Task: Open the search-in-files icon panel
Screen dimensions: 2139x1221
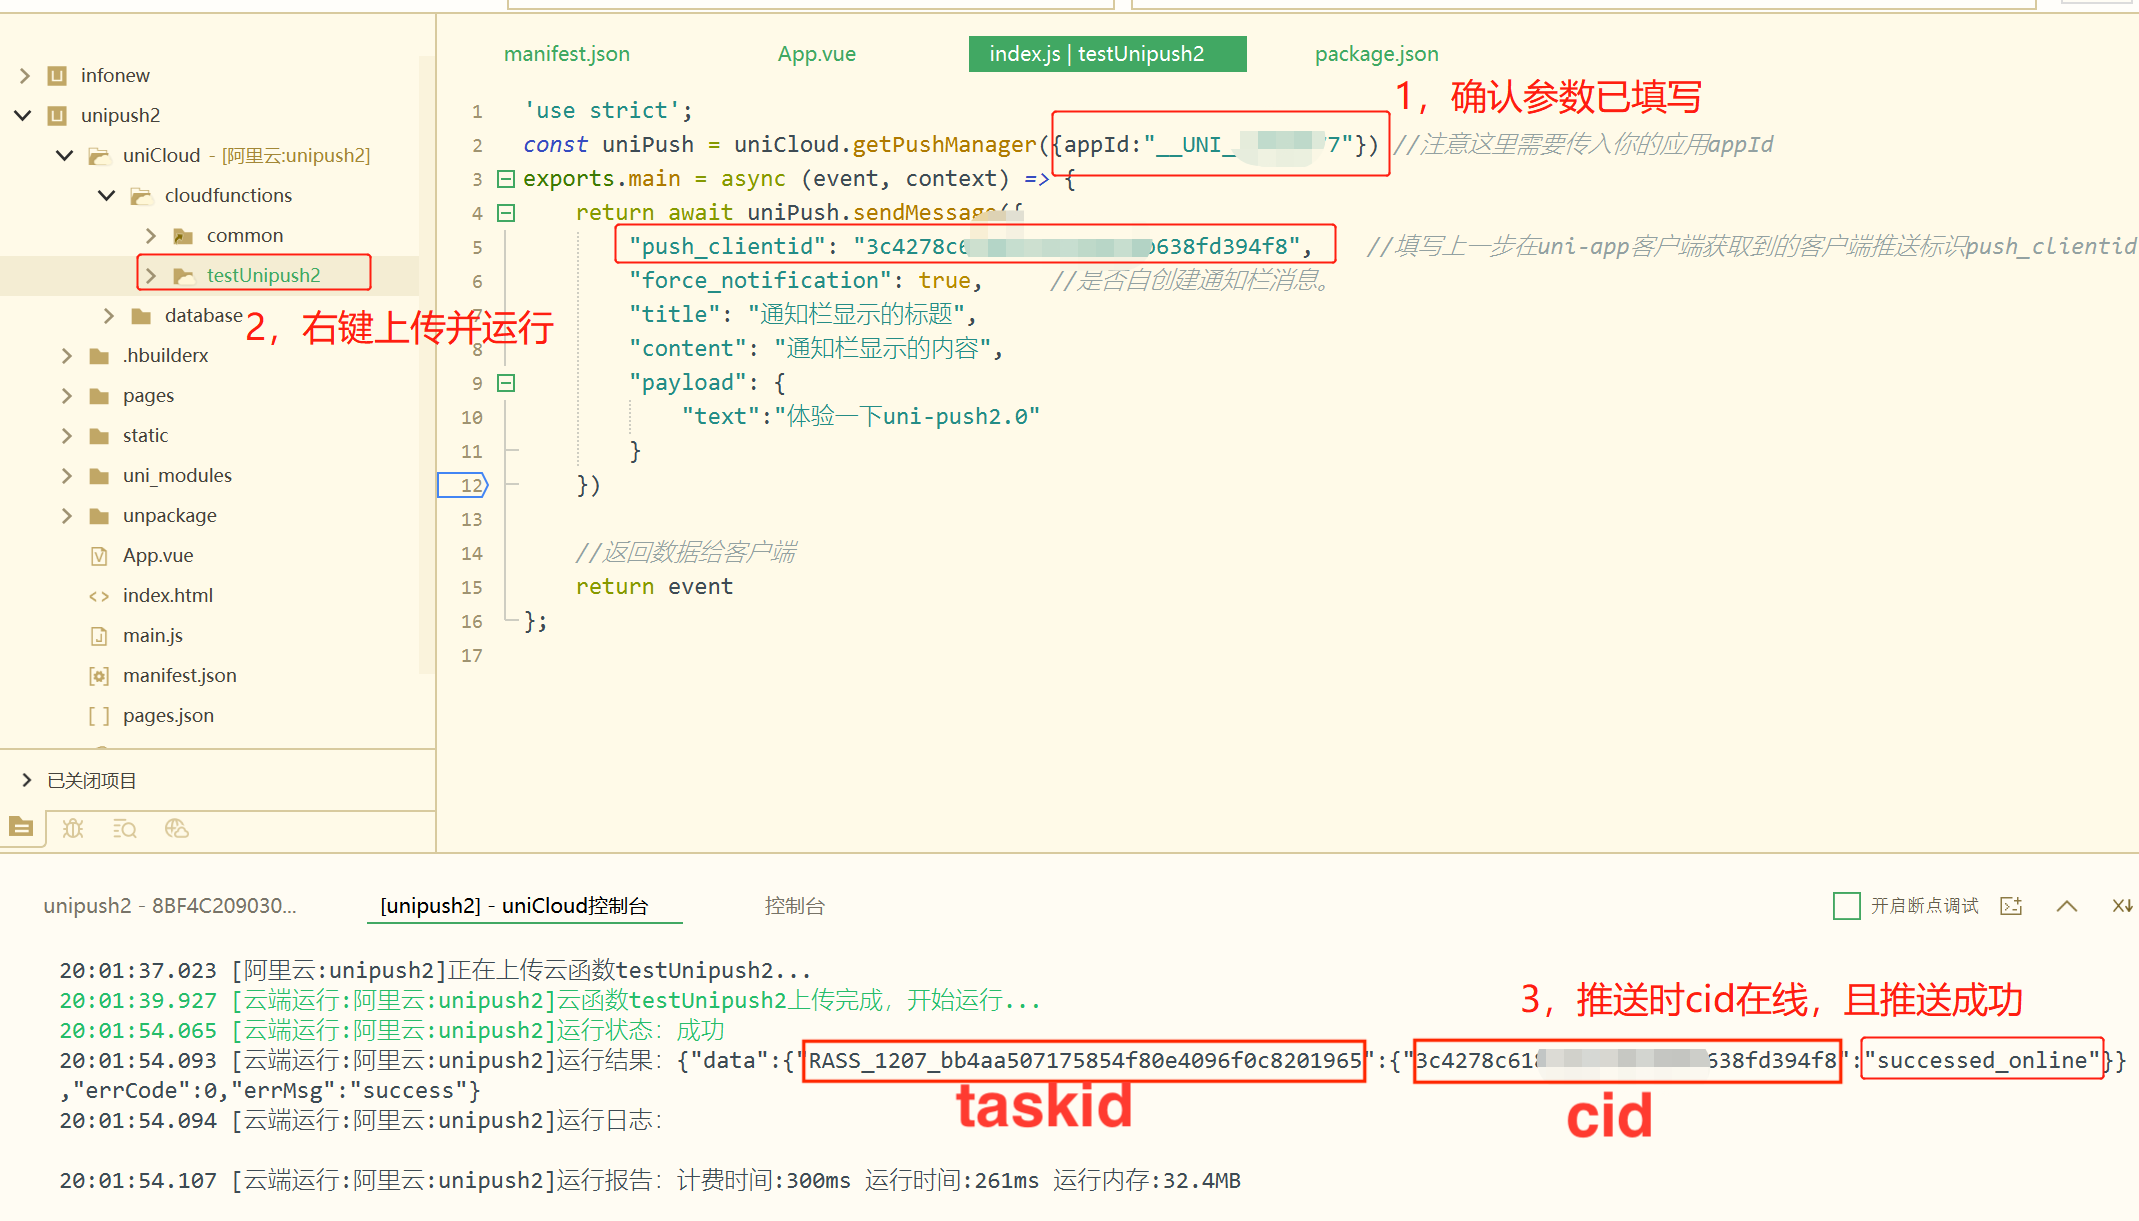Action: coord(124,828)
